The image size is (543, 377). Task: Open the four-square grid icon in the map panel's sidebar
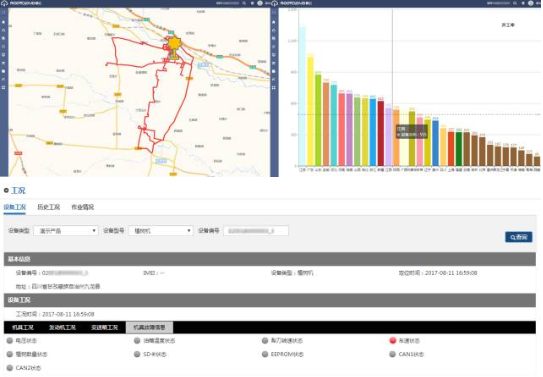[x=3, y=88]
